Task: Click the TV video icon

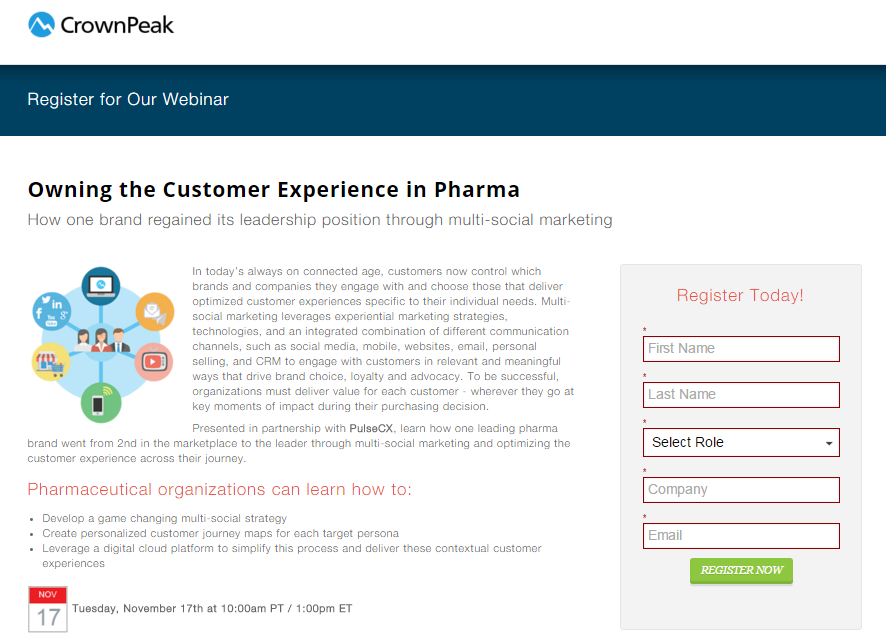Action: pos(153,360)
